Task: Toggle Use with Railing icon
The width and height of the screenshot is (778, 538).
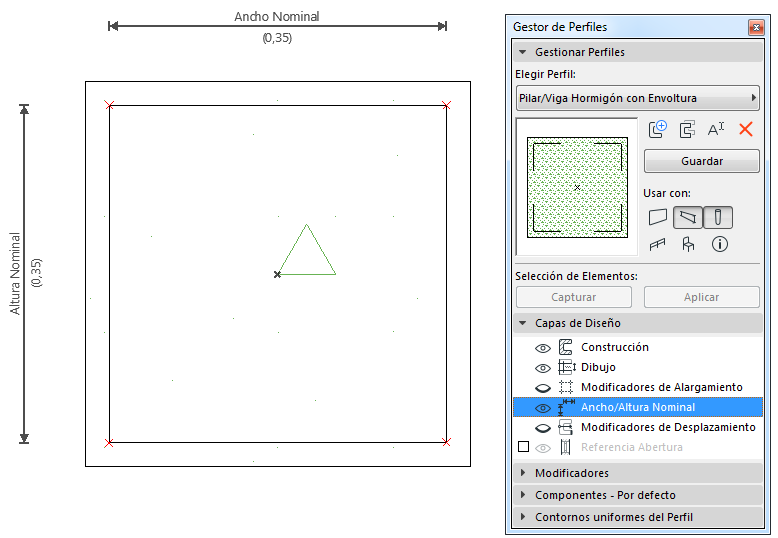Action: (x=657, y=244)
